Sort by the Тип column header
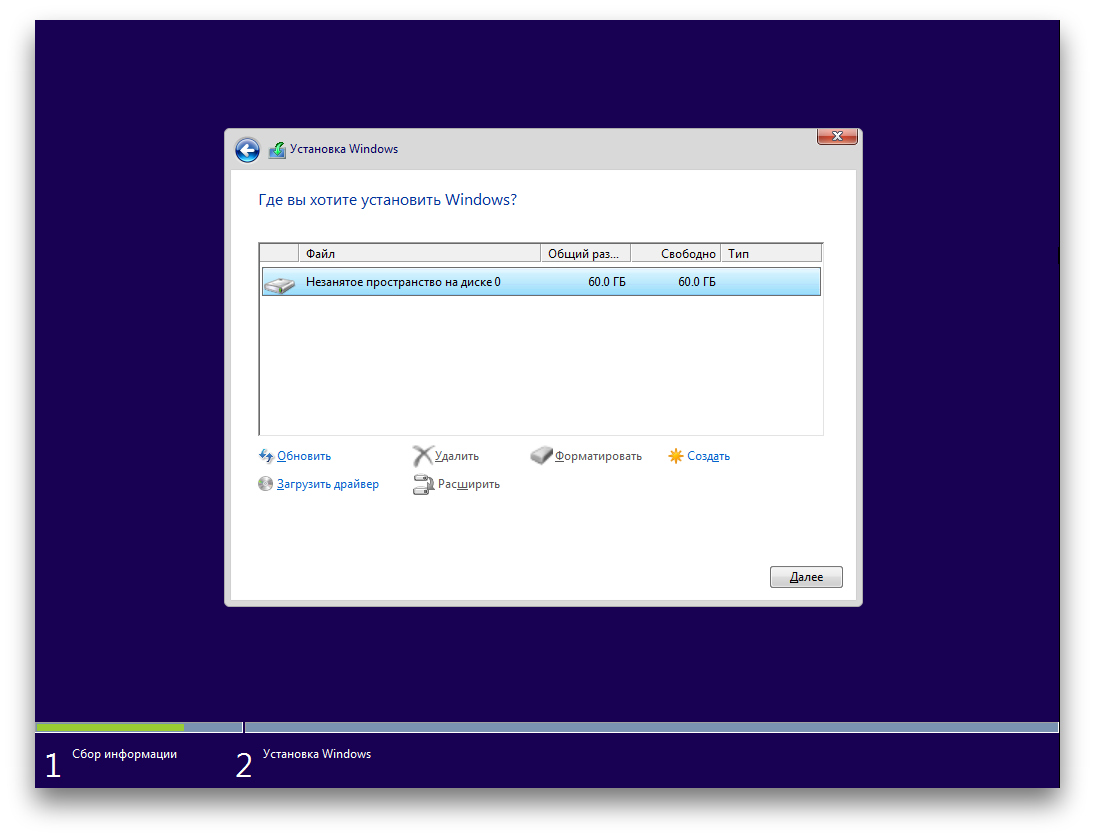1095x838 pixels. click(x=770, y=254)
